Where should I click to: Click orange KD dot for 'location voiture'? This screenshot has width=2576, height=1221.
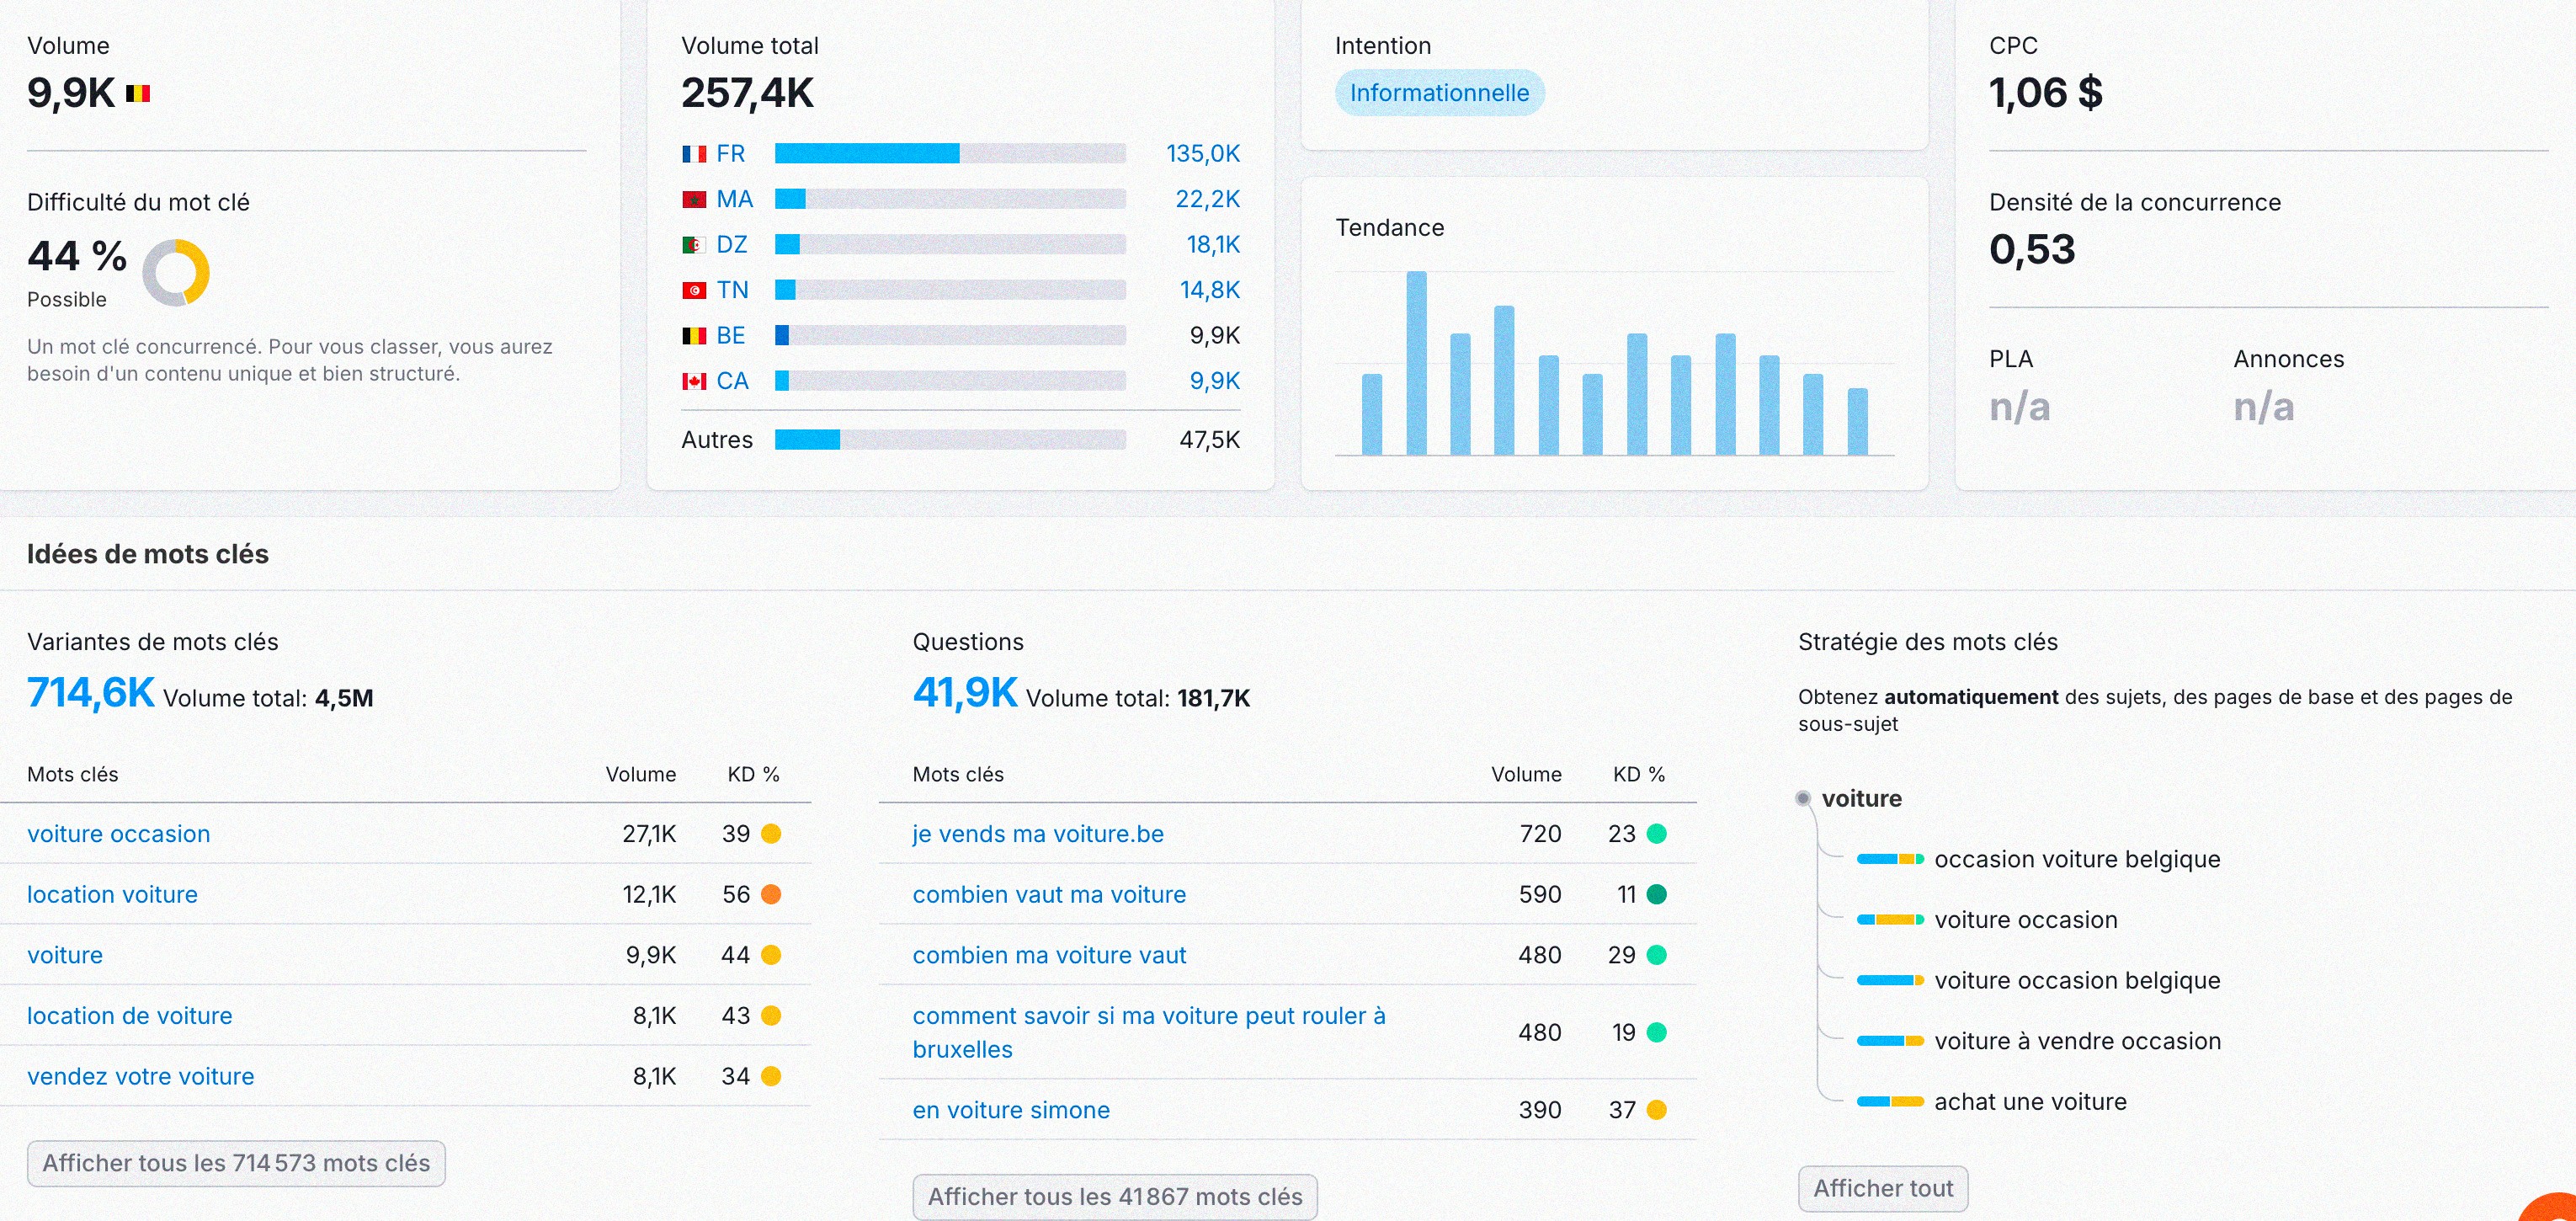point(771,894)
